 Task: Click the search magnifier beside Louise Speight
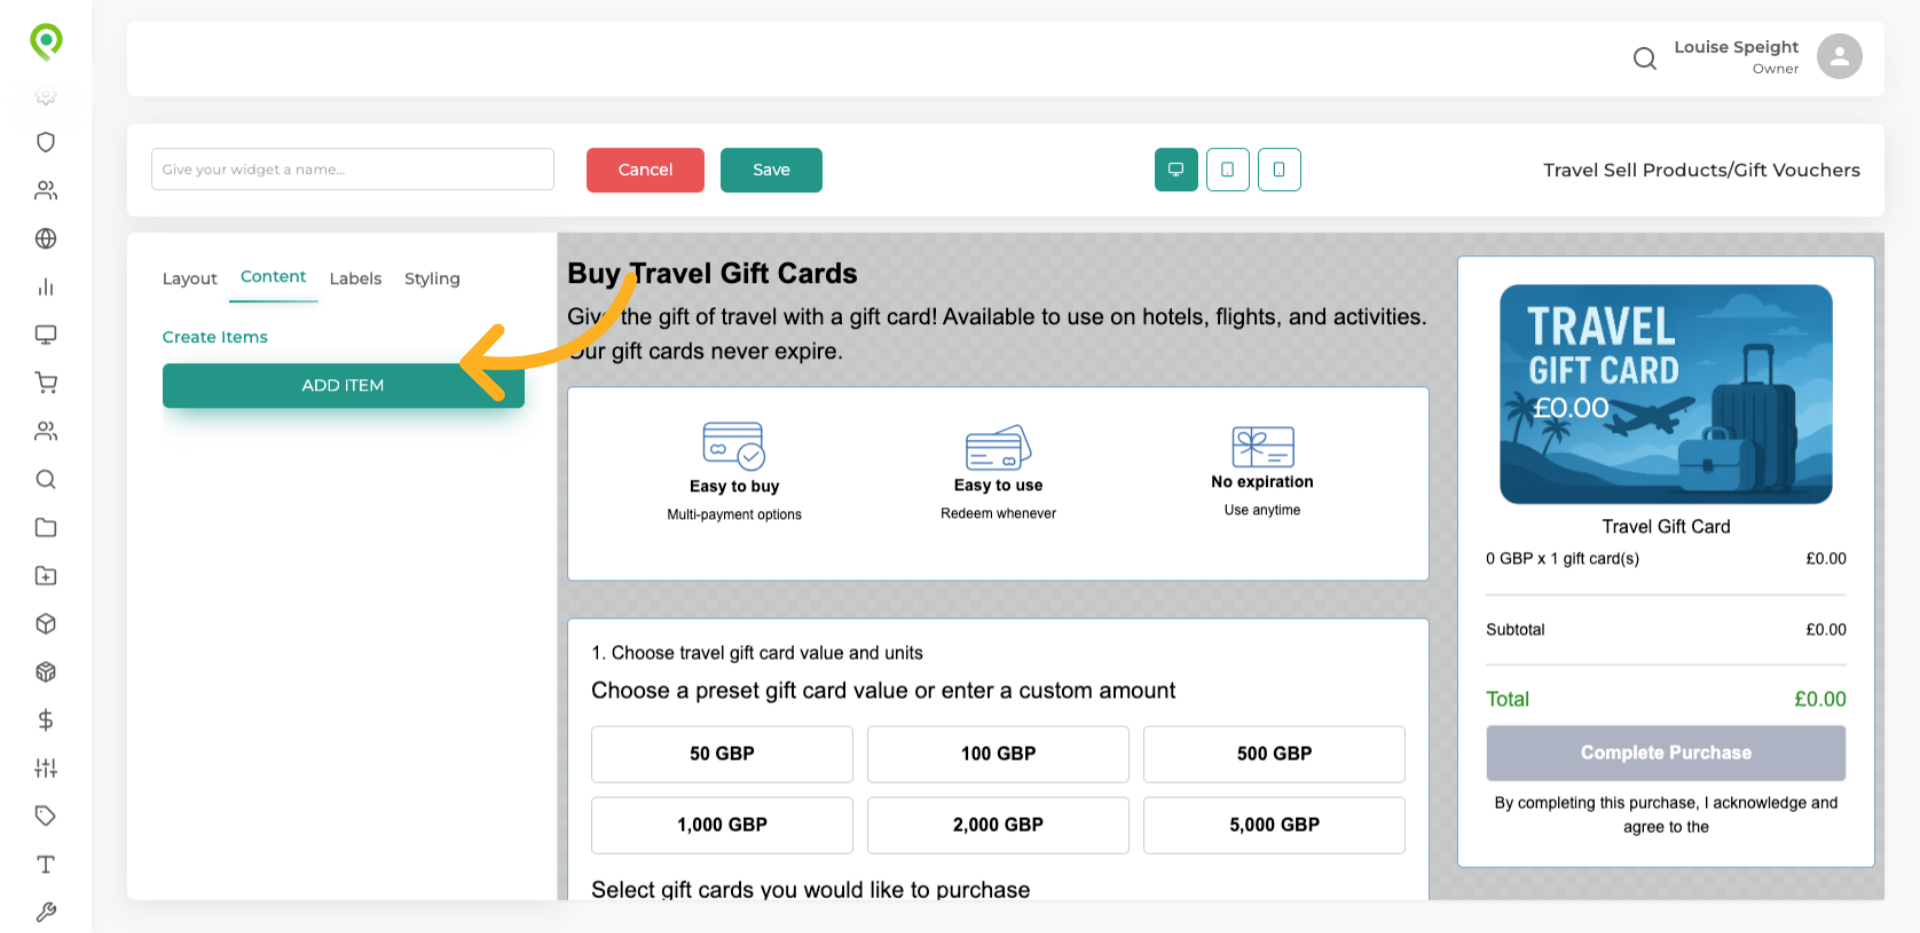coord(1644,59)
